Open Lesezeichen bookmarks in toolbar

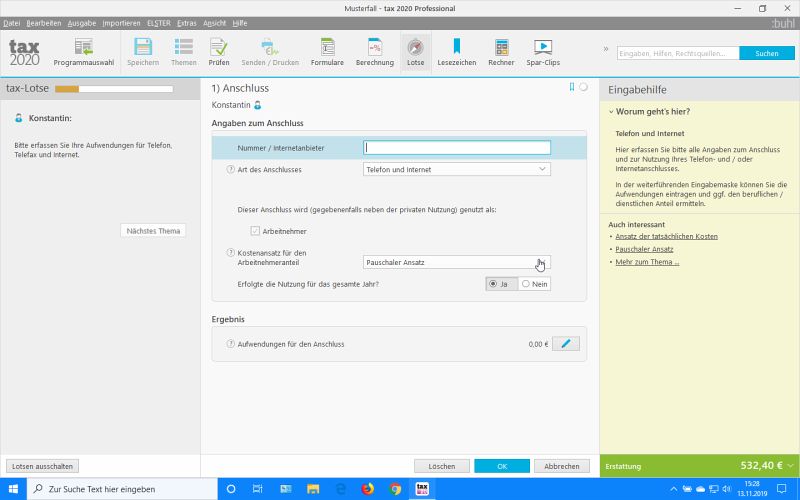click(456, 52)
